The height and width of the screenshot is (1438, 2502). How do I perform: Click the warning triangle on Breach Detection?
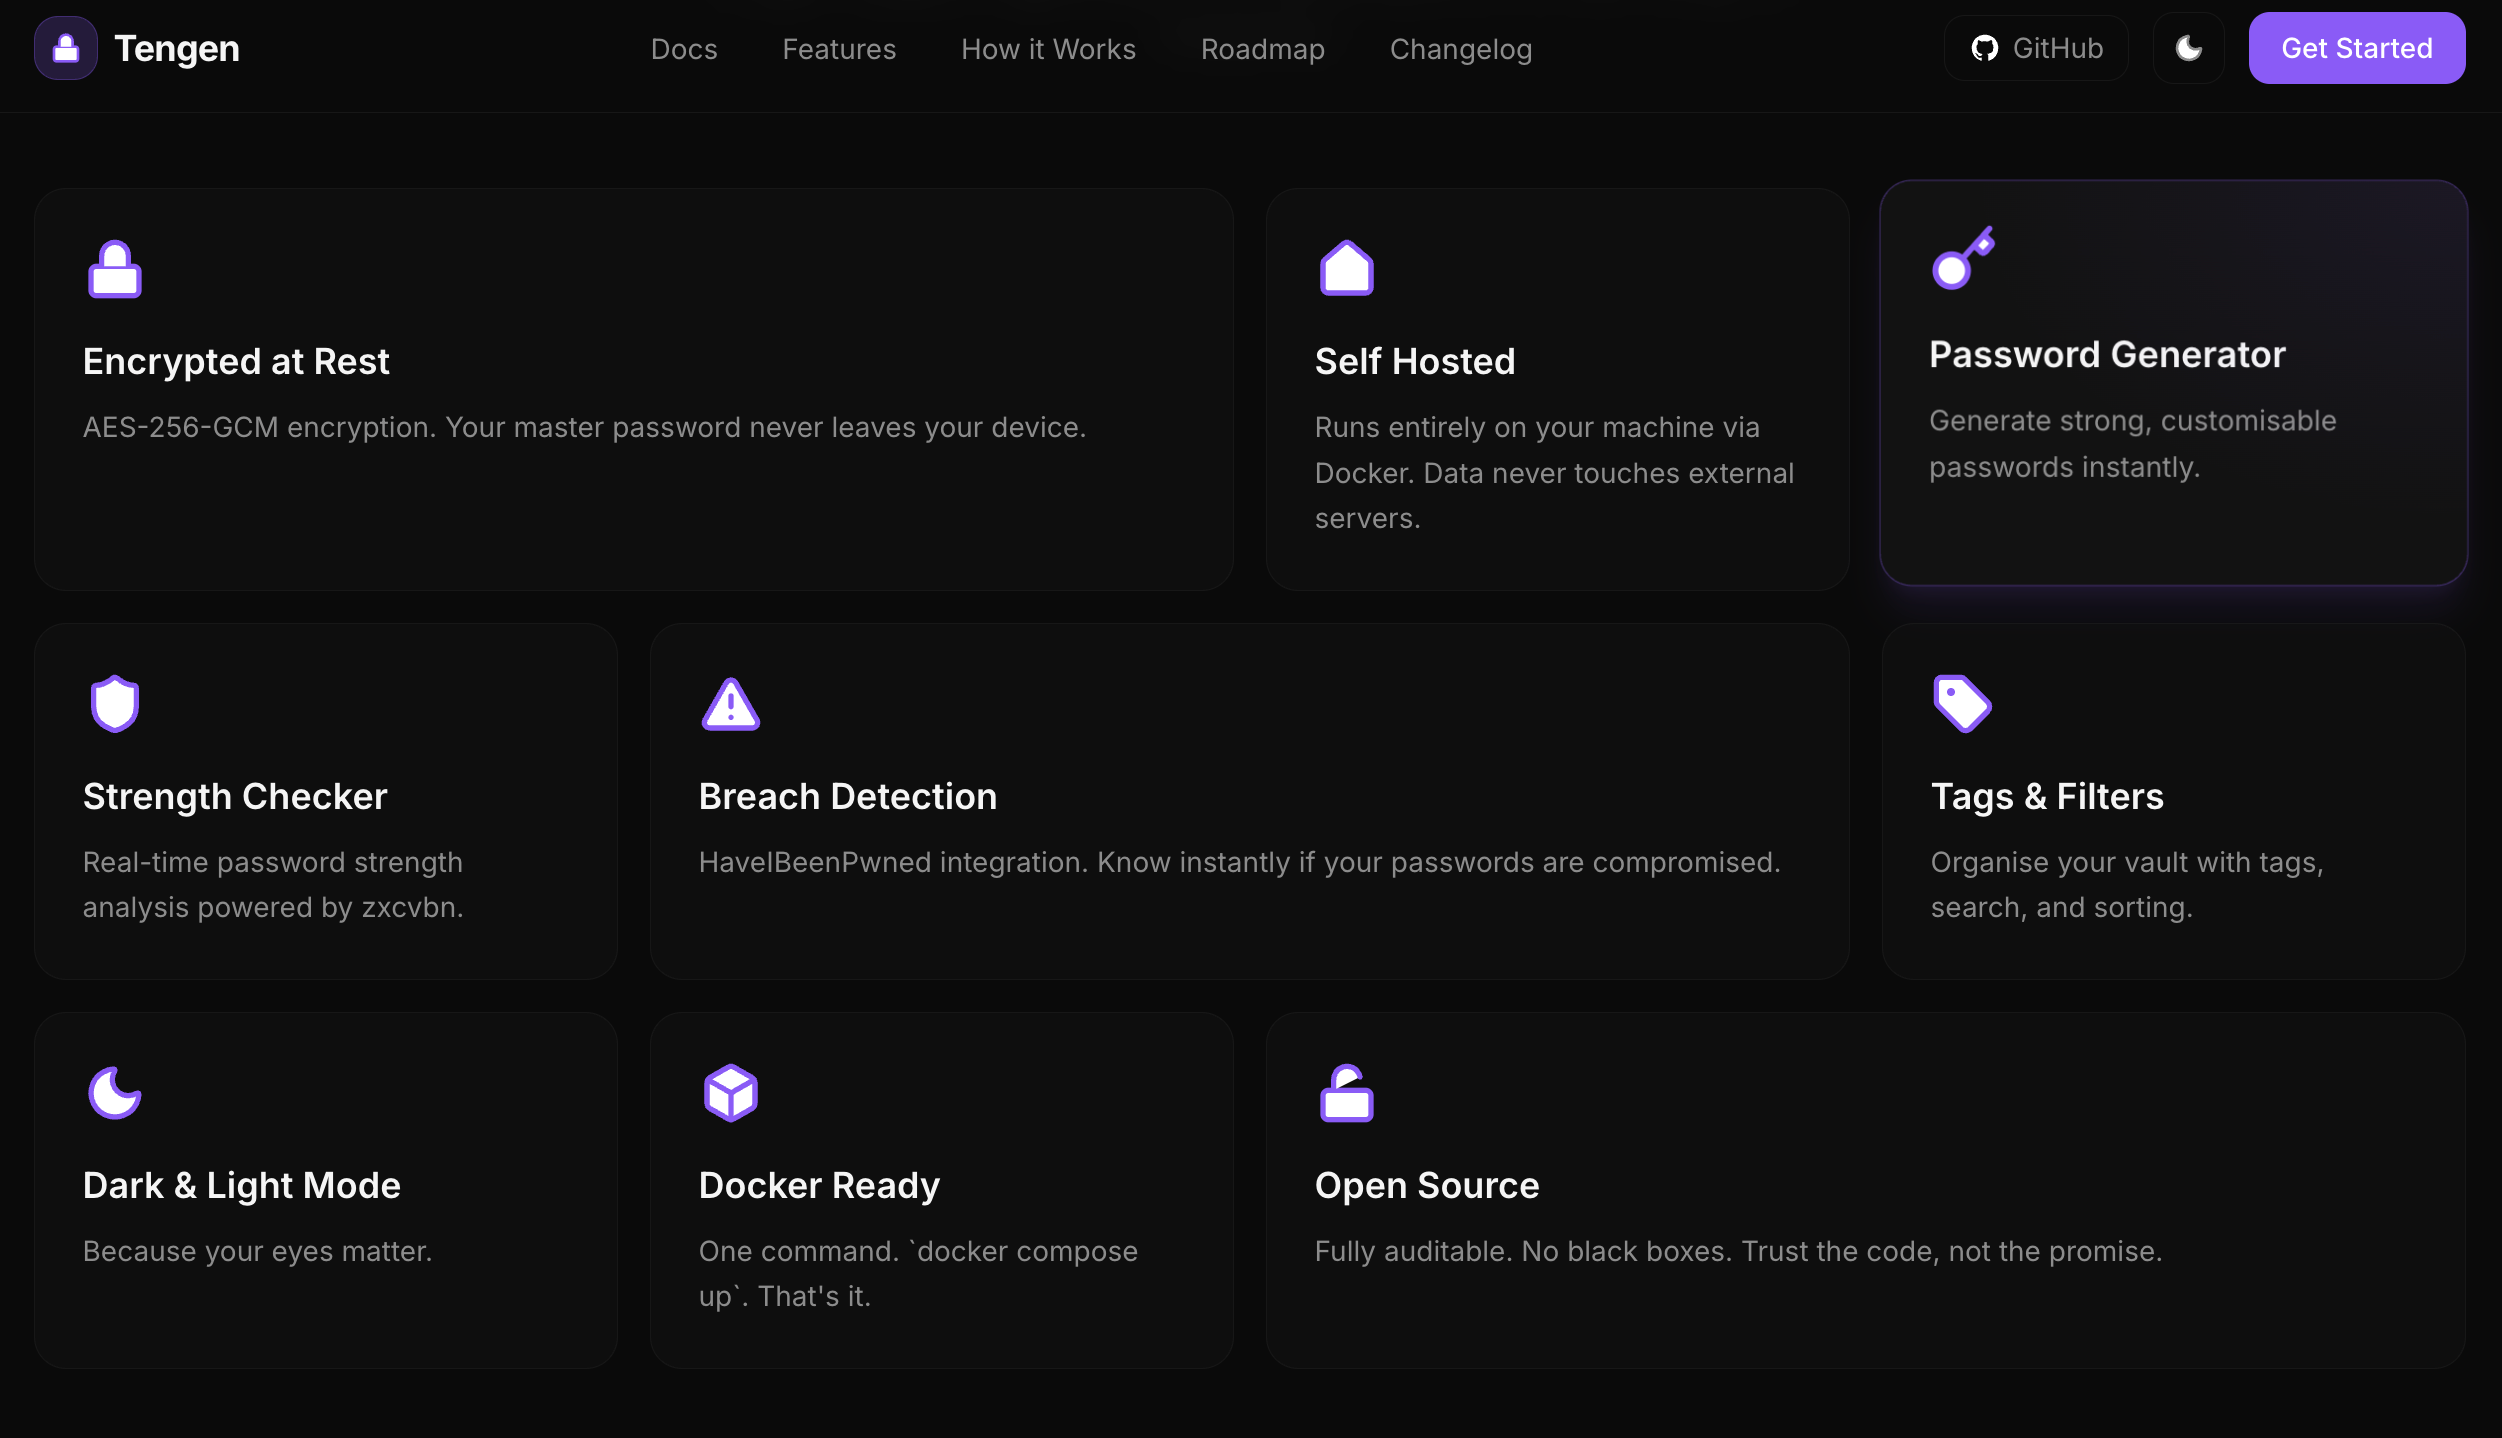[x=730, y=705]
